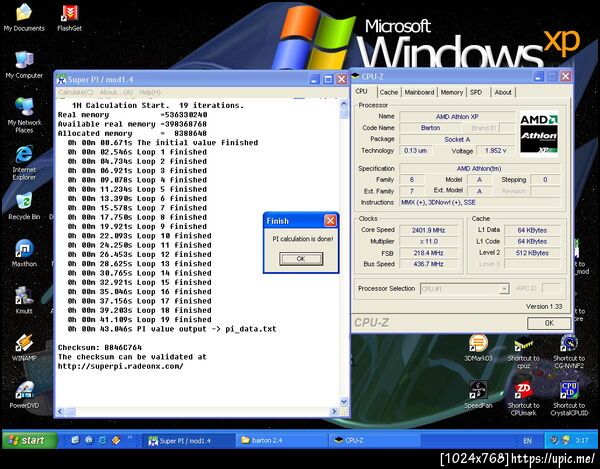Minimize the Super PI window
The image size is (600, 469).
[x=315, y=79]
